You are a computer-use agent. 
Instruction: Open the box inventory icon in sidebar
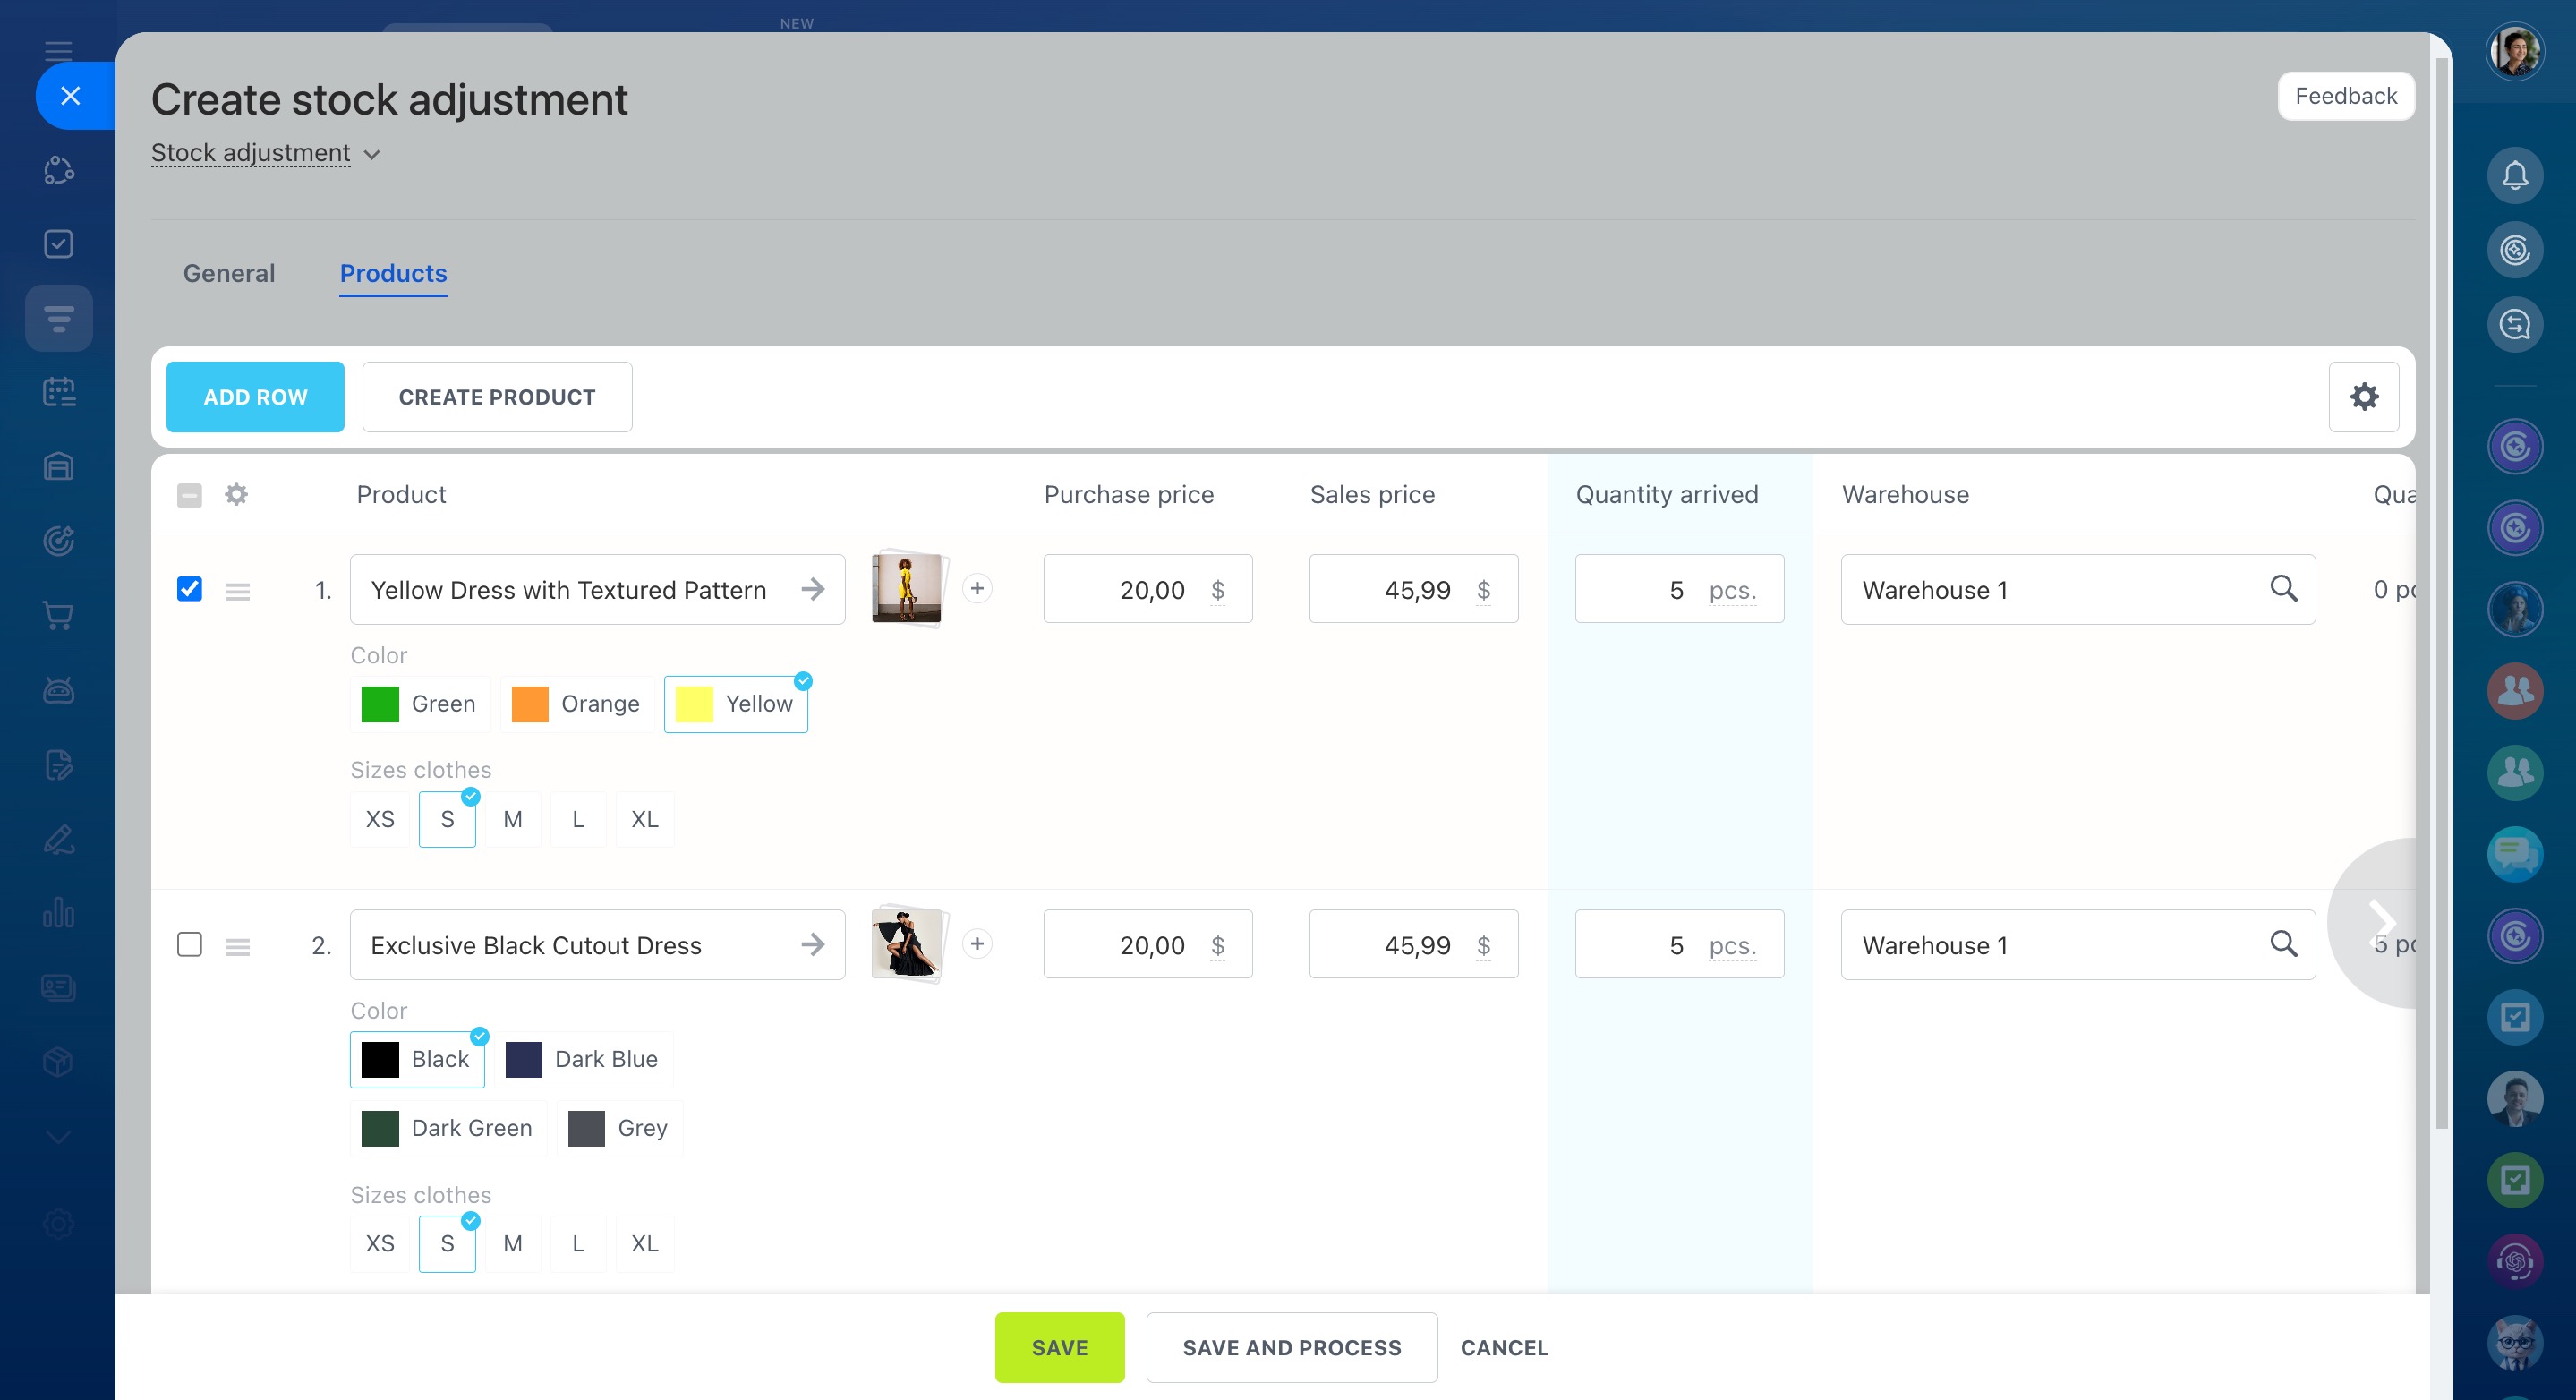pyautogui.click(x=58, y=1061)
